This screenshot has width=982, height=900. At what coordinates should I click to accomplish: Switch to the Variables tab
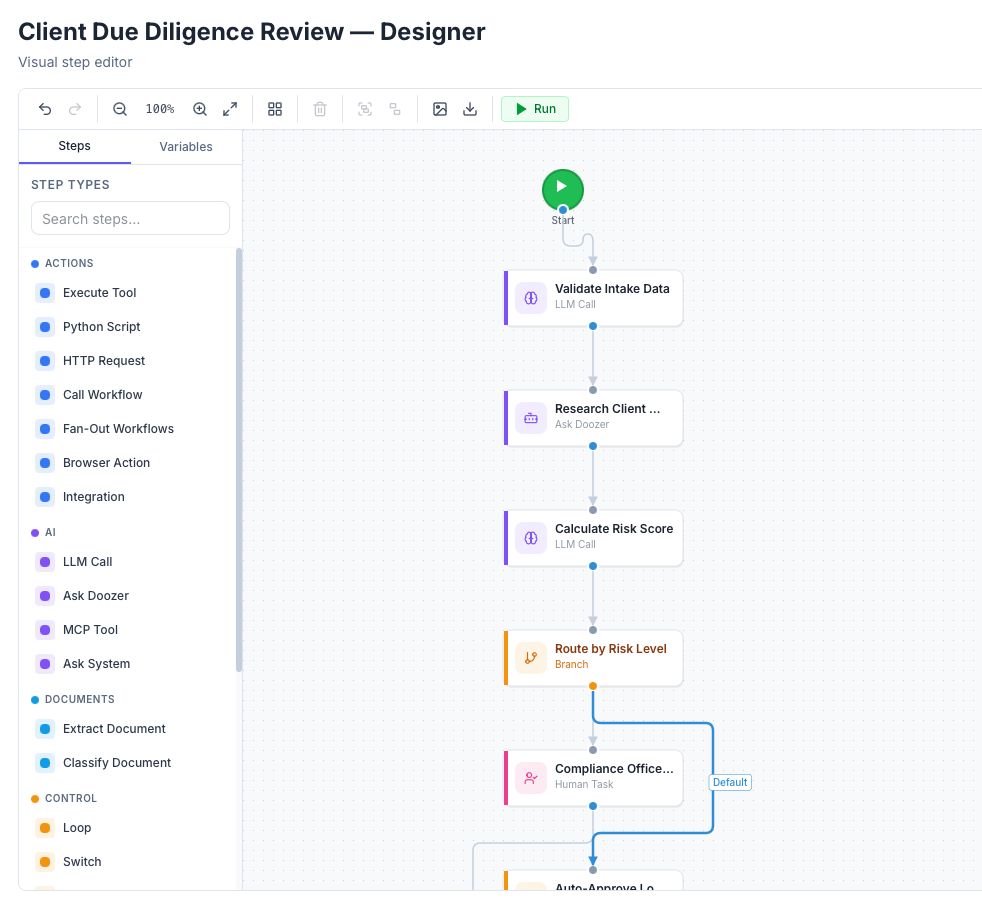coord(185,147)
